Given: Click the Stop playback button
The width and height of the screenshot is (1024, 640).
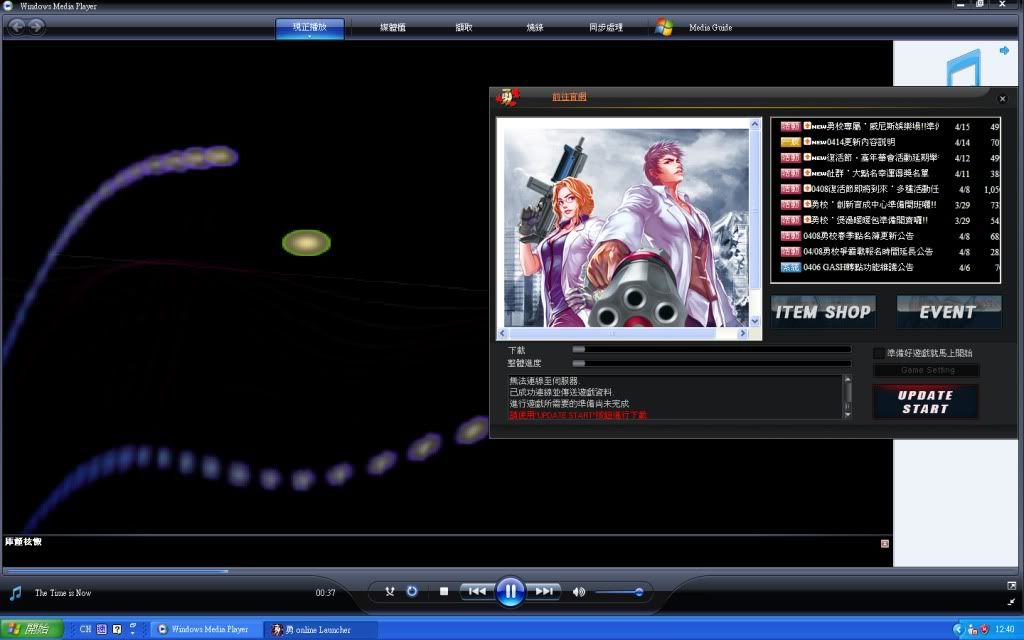Looking at the screenshot, I should coord(444,592).
